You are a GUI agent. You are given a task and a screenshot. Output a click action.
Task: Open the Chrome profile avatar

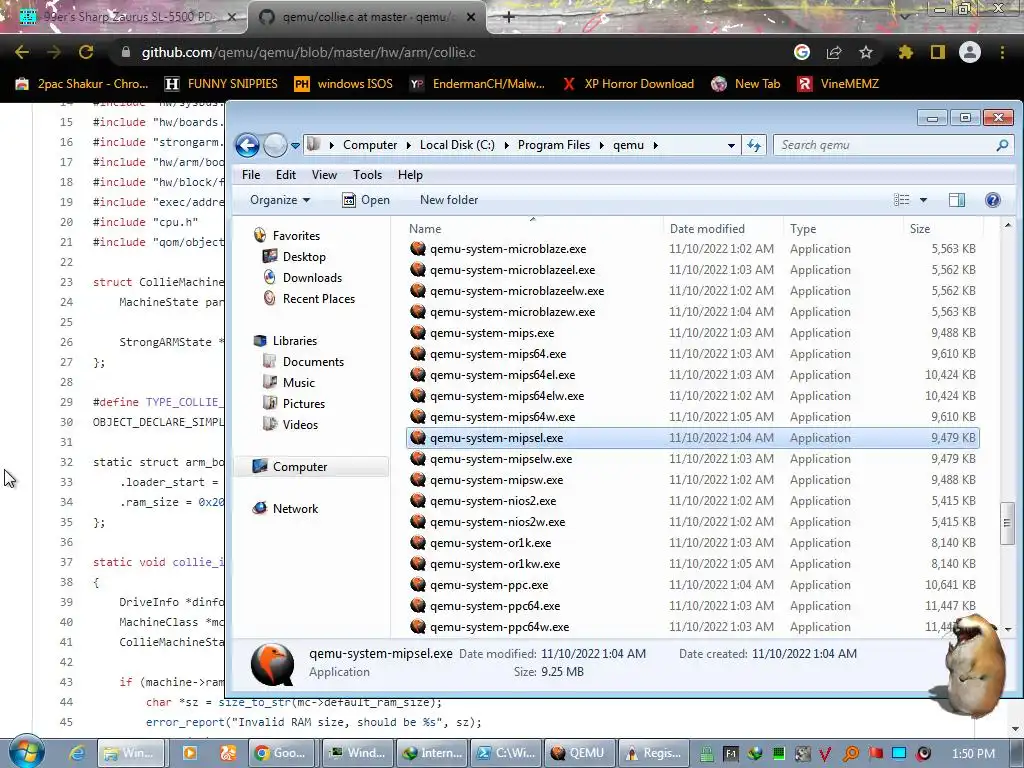tap(970, 52)
